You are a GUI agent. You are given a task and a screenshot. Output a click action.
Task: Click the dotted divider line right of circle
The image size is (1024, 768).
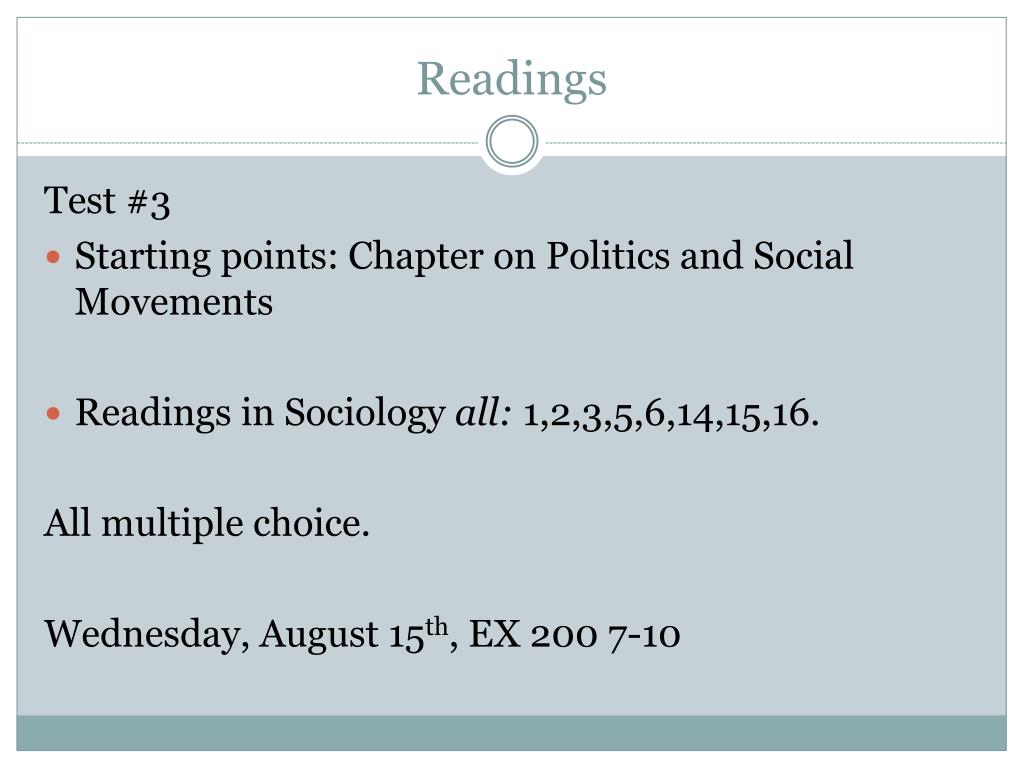[773, 142]
